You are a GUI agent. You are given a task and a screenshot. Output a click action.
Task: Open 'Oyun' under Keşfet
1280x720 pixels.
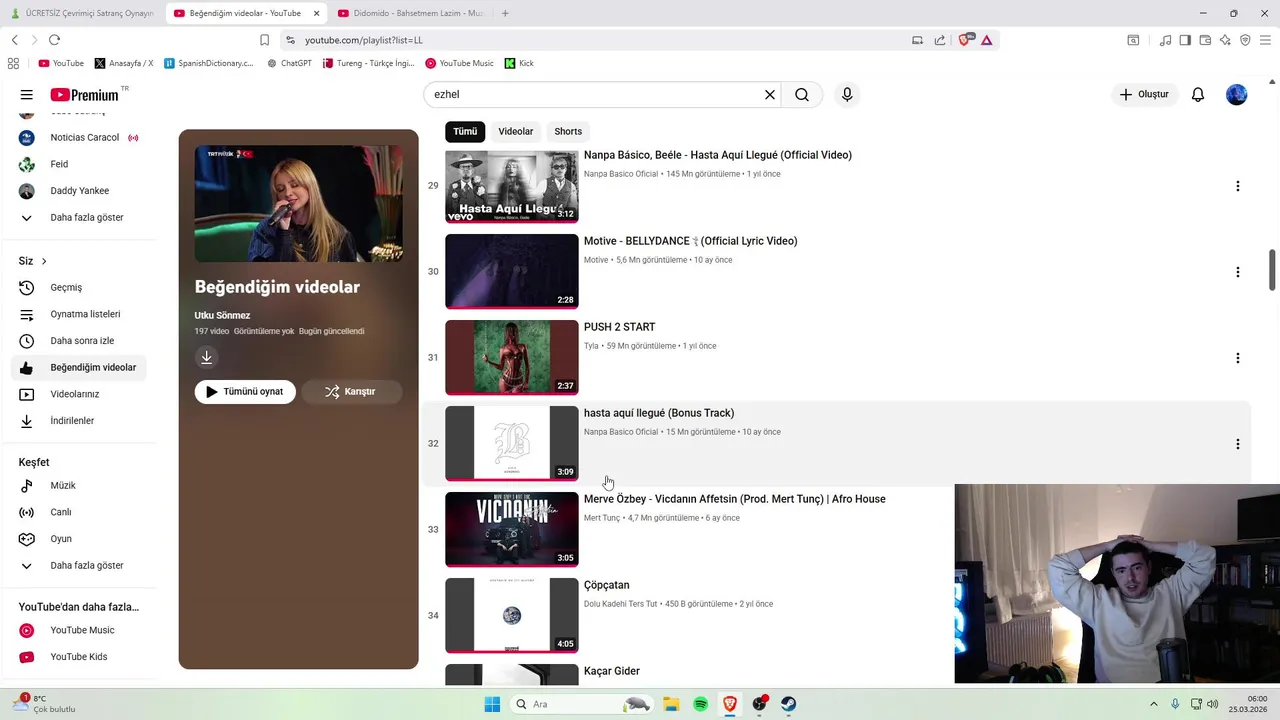79,539
